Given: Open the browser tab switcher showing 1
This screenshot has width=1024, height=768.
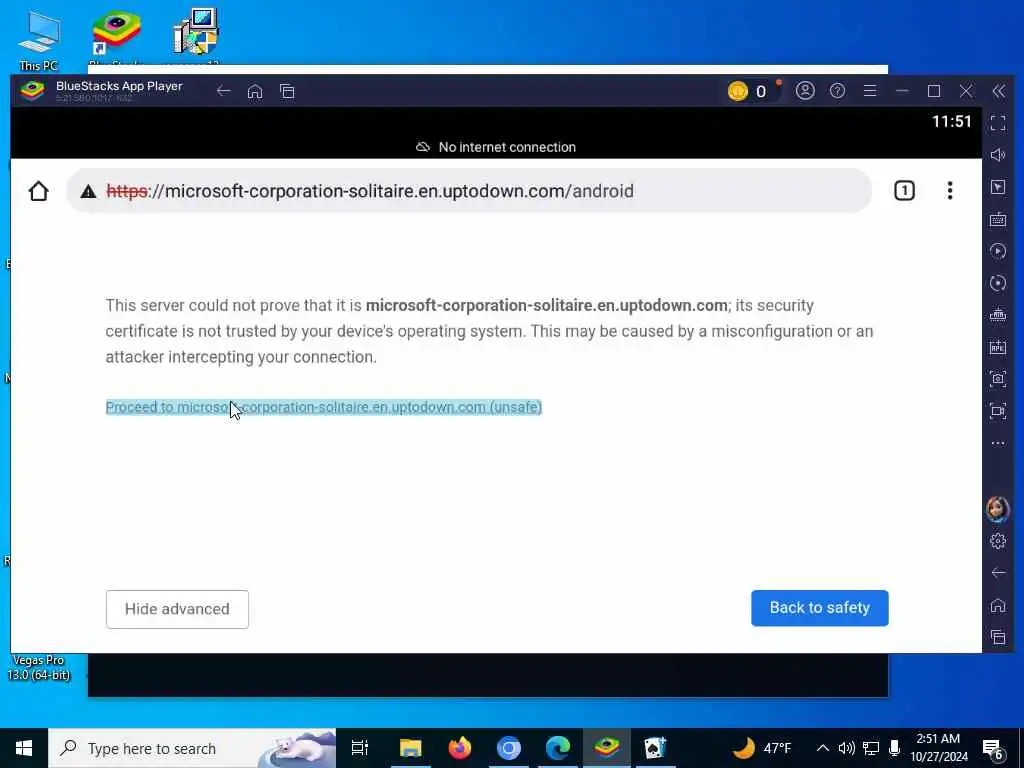Looking at the screenshot, I should (x=904, y=191).
